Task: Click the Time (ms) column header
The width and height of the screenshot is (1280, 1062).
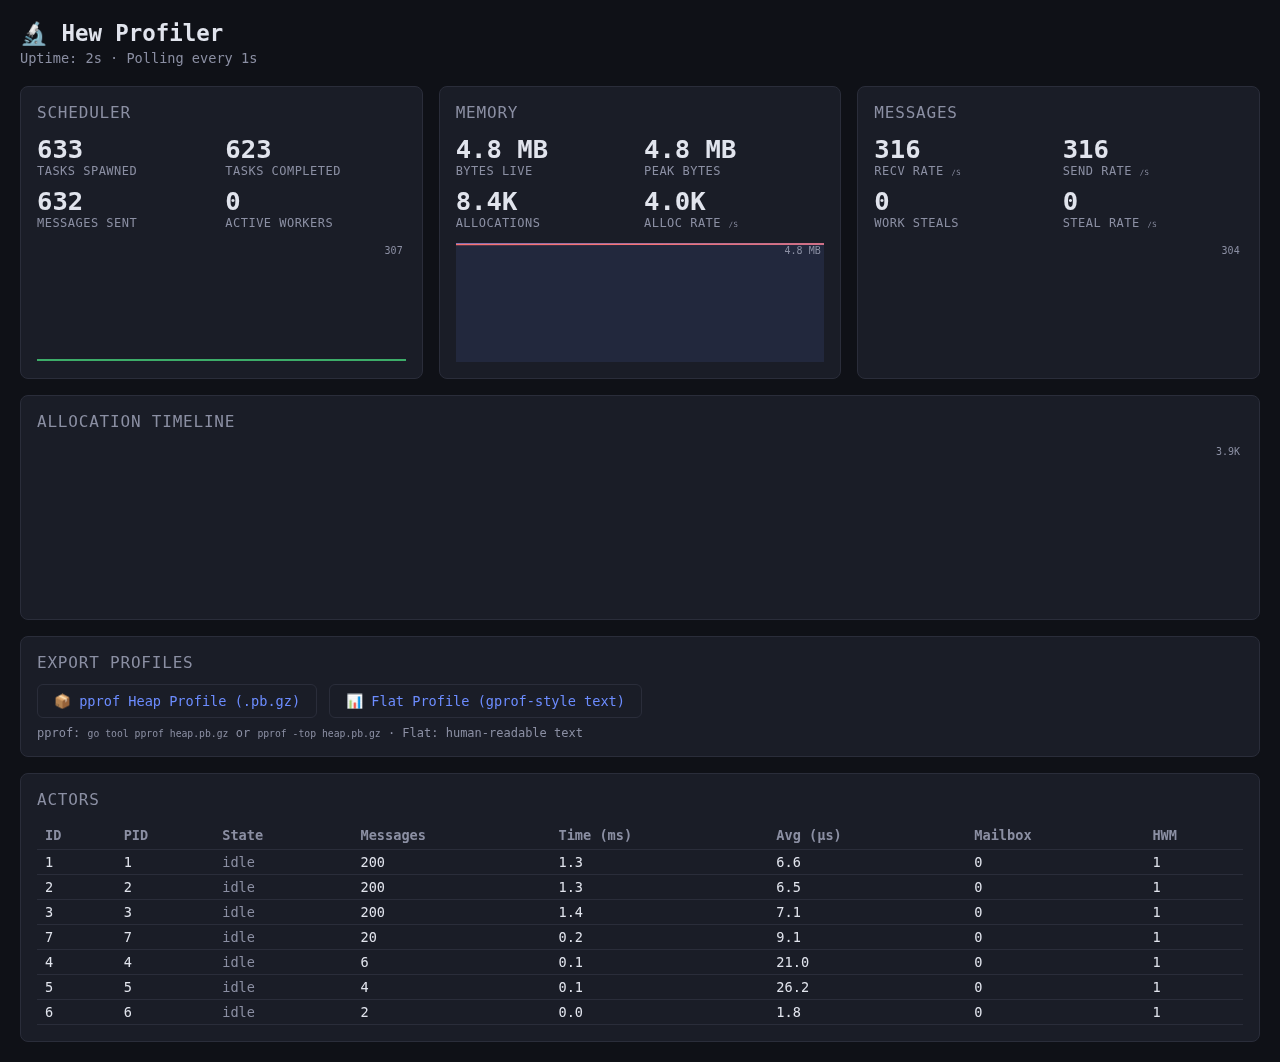Action: 595,835
